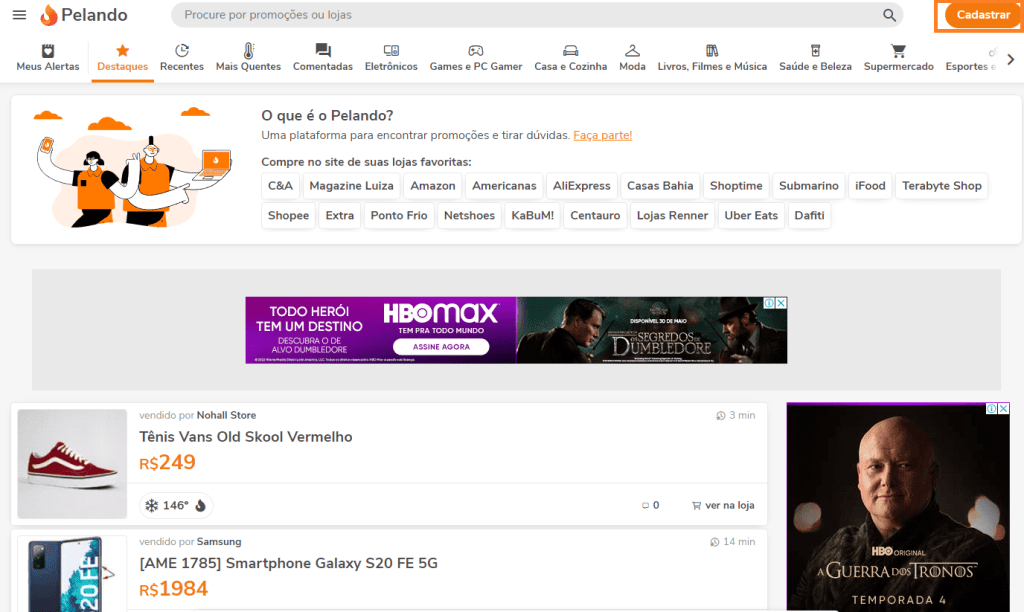Viewport: 1024px width, 612px height.
Task: Vote cold on Vans Old Skool deal
Action: pos(152,506)
